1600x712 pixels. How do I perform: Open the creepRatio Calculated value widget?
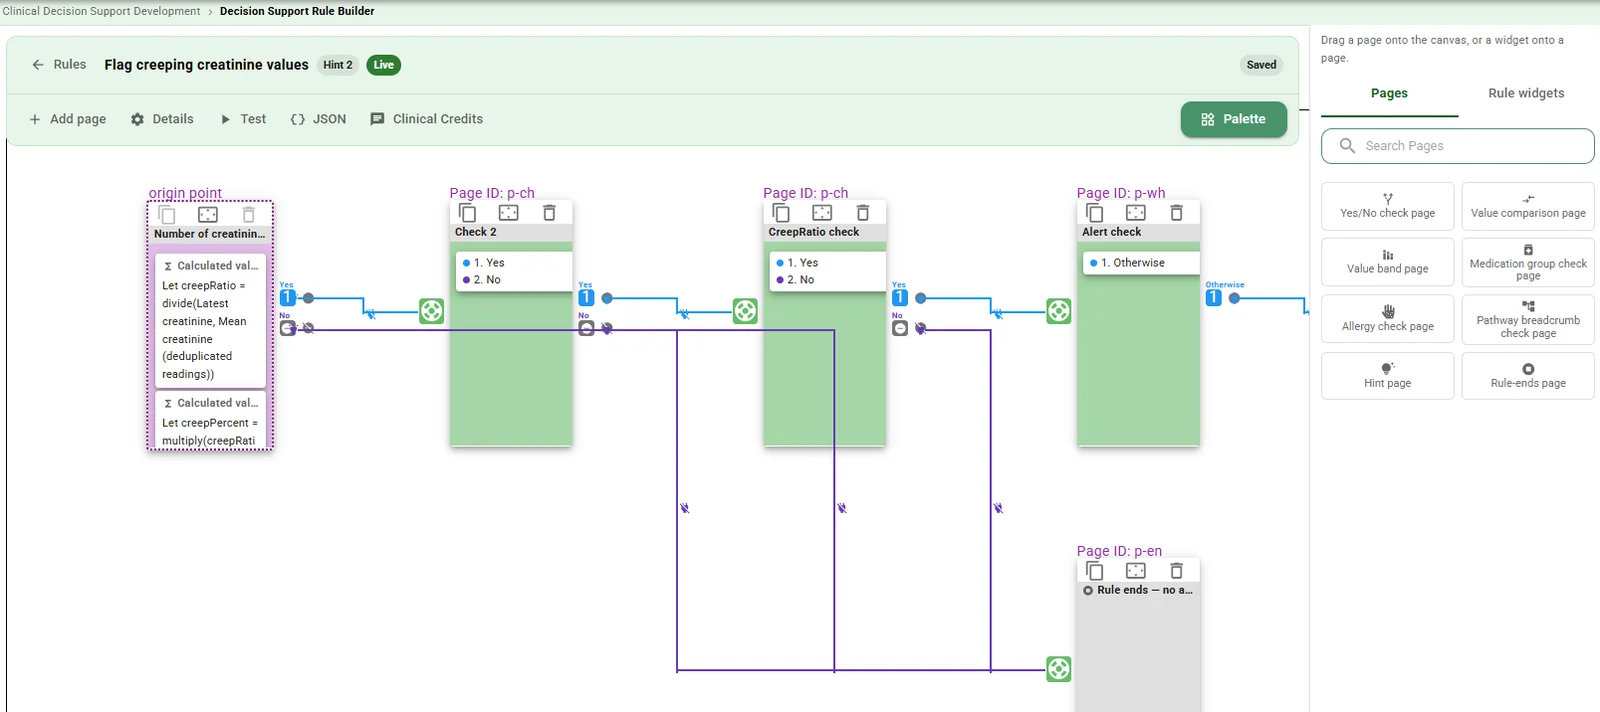211,320
